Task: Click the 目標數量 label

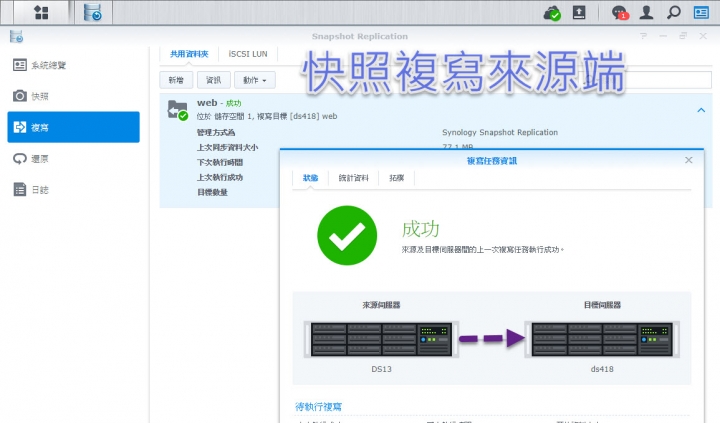Action: [212, 192]
